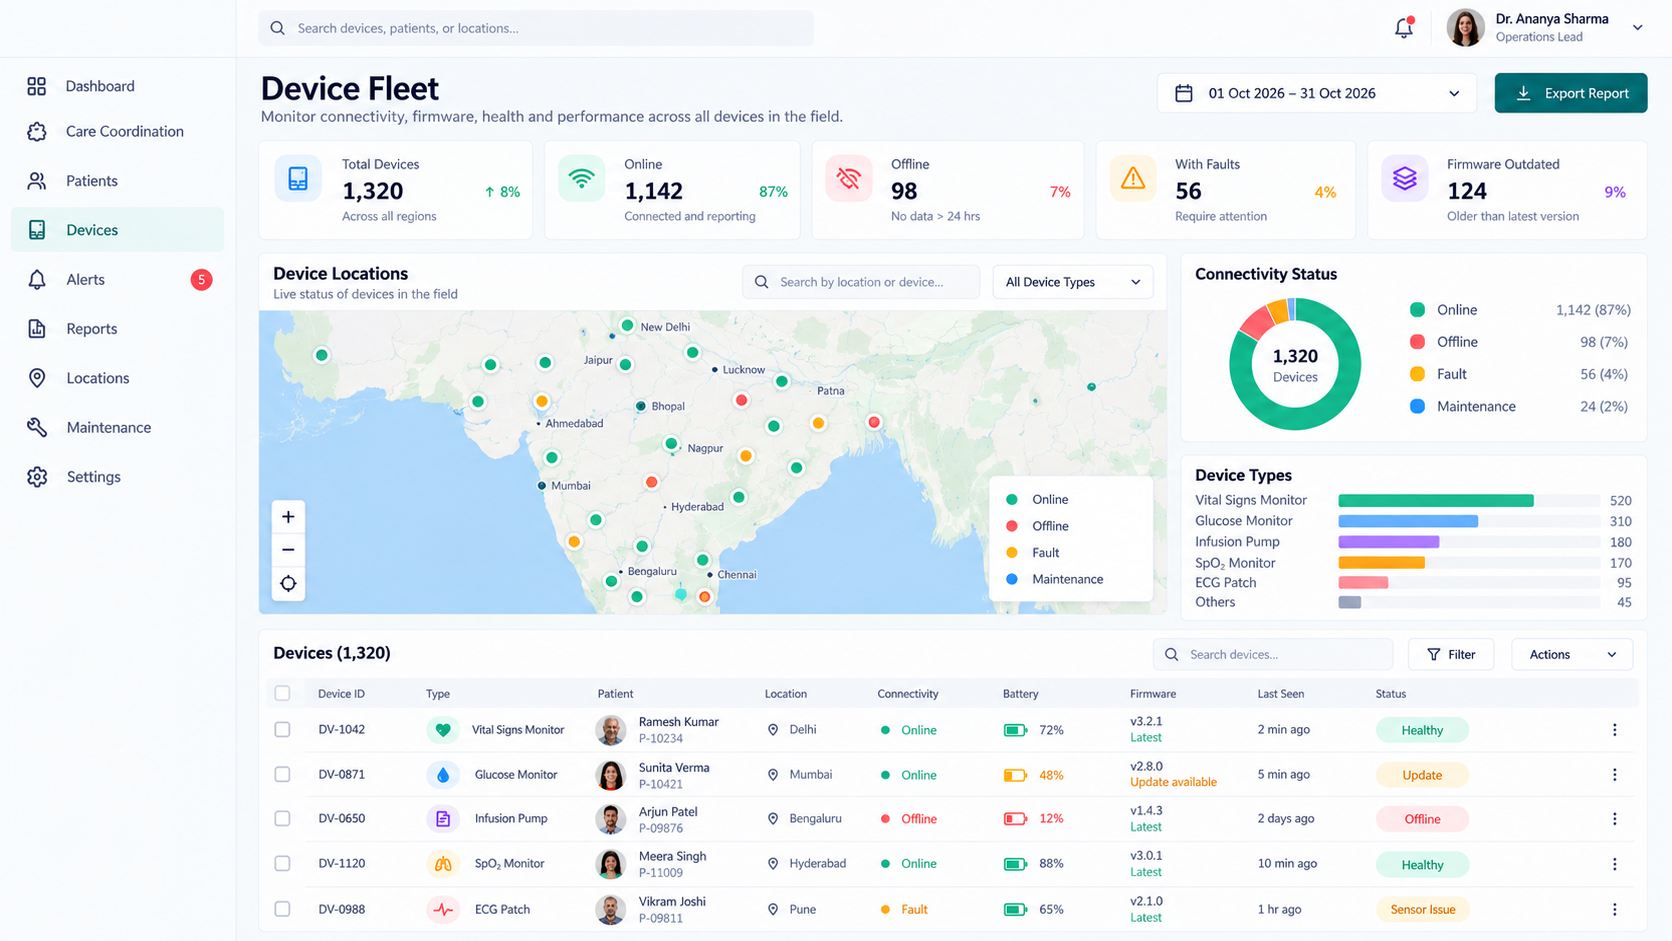Screen dimensions: 1672x941
Task: Click the With Faults warning triangle icon
Action: point(1133,179)
